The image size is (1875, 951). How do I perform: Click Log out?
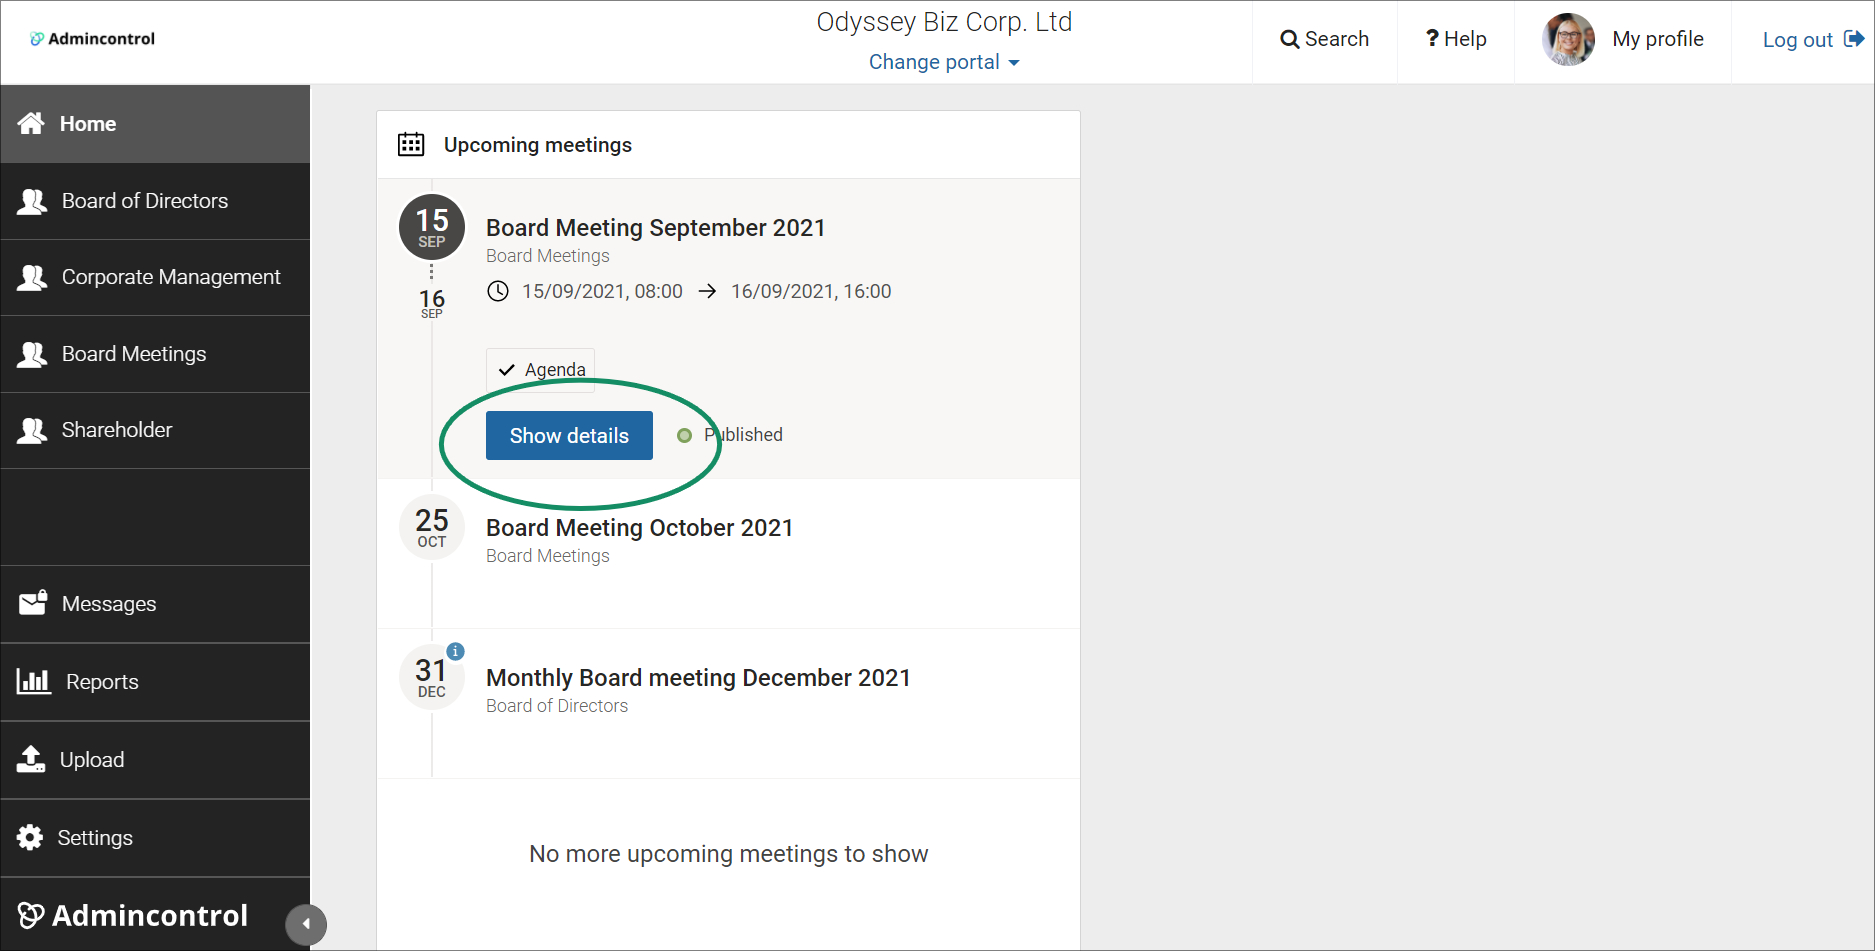[1799, 39]
